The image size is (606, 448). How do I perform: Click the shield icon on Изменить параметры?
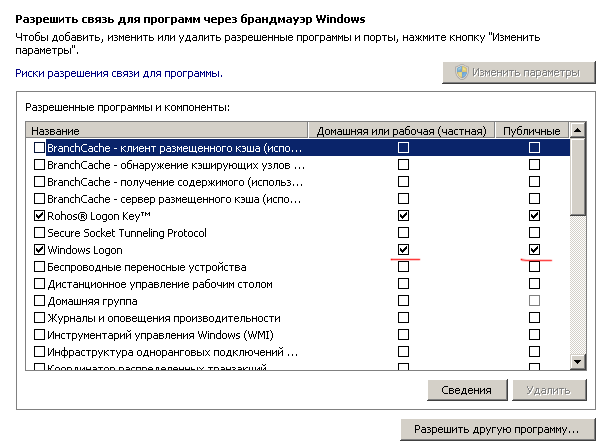click(x=461, y=72)
